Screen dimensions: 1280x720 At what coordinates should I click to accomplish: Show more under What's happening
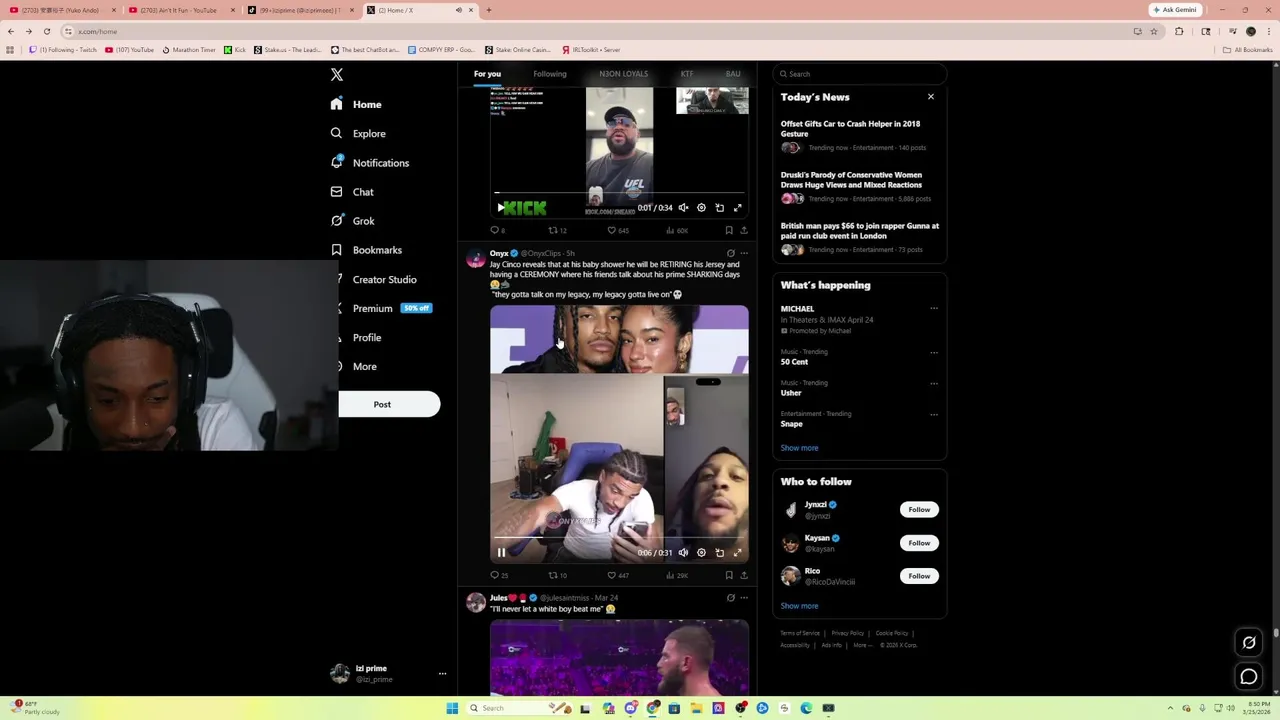coord(799,448)
